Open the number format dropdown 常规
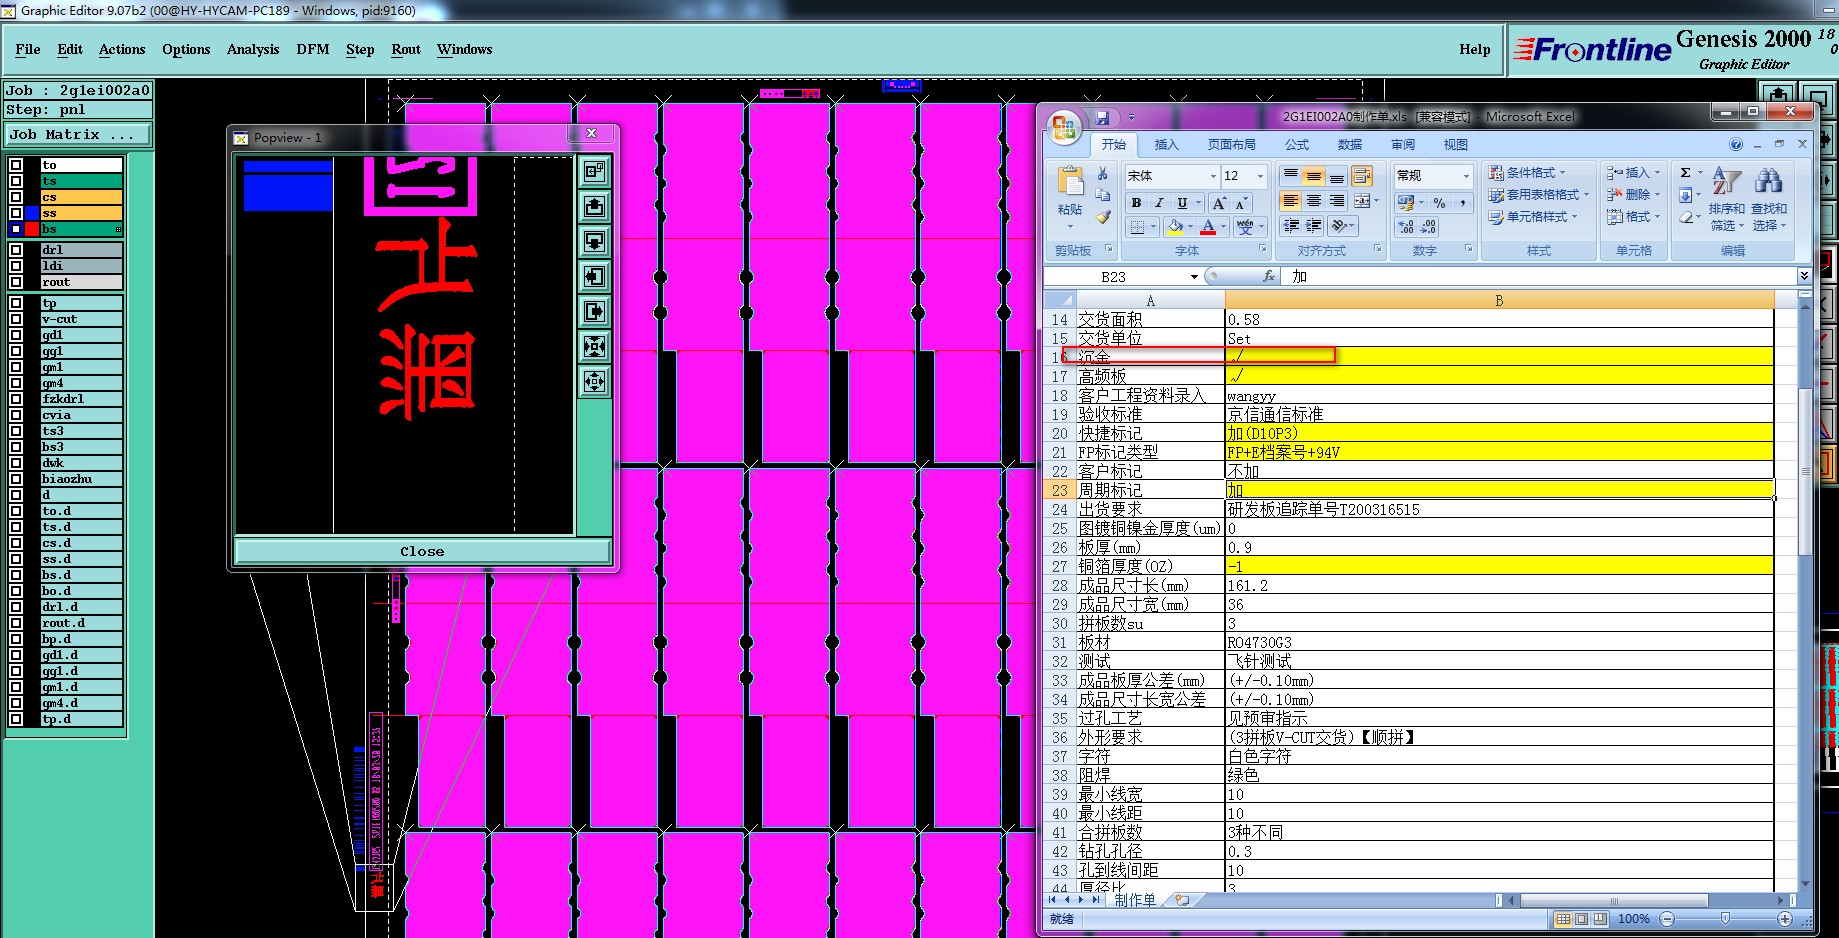The image size is (1839, 938). coord(1466,176)
